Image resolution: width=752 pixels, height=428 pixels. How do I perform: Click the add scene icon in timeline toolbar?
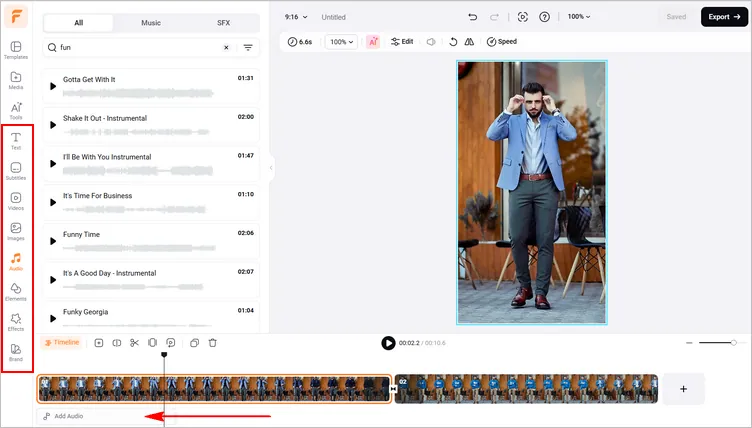point(99,343)
